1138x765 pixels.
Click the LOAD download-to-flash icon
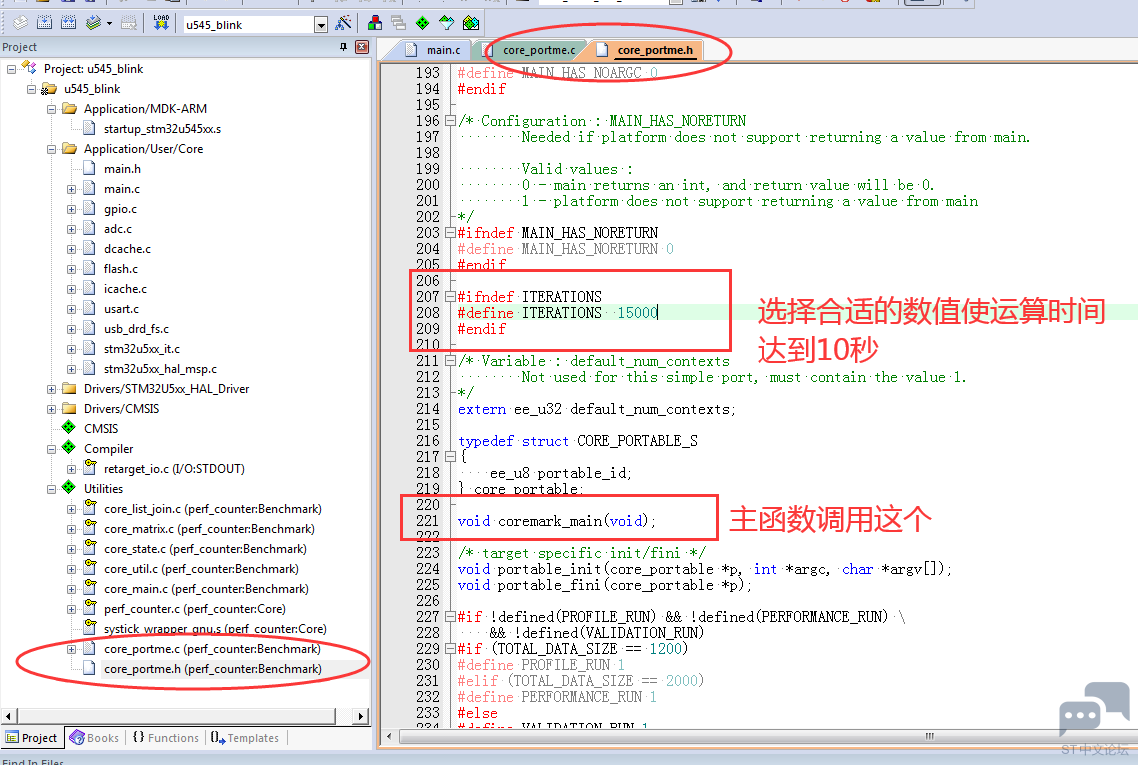tap(161, 23)
